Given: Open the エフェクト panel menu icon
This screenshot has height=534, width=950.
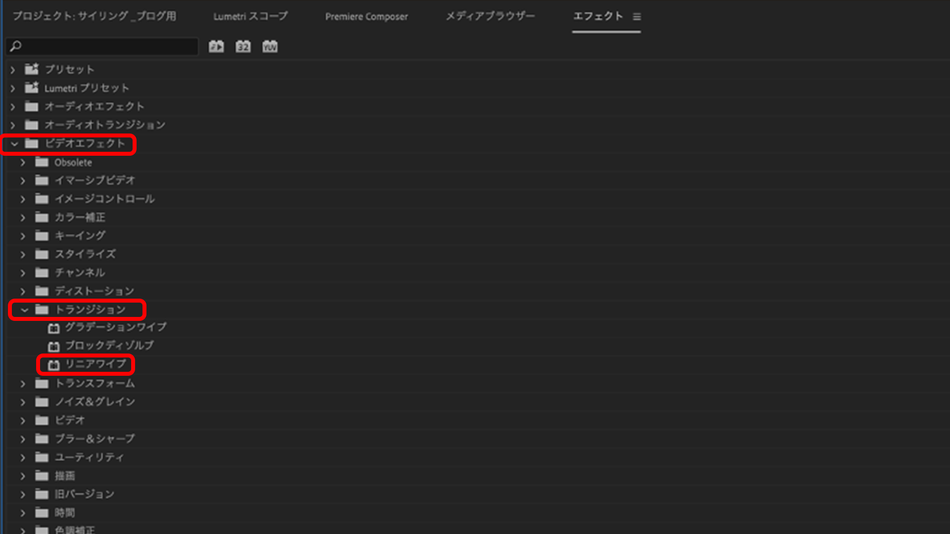Looking at the screenshot, I should [637, 17].
